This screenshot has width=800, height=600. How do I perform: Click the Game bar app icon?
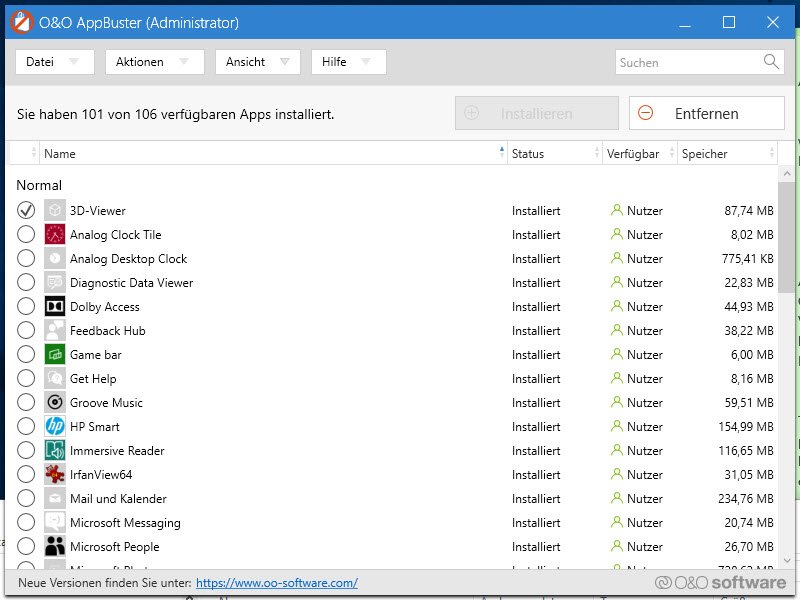point(55,355)
